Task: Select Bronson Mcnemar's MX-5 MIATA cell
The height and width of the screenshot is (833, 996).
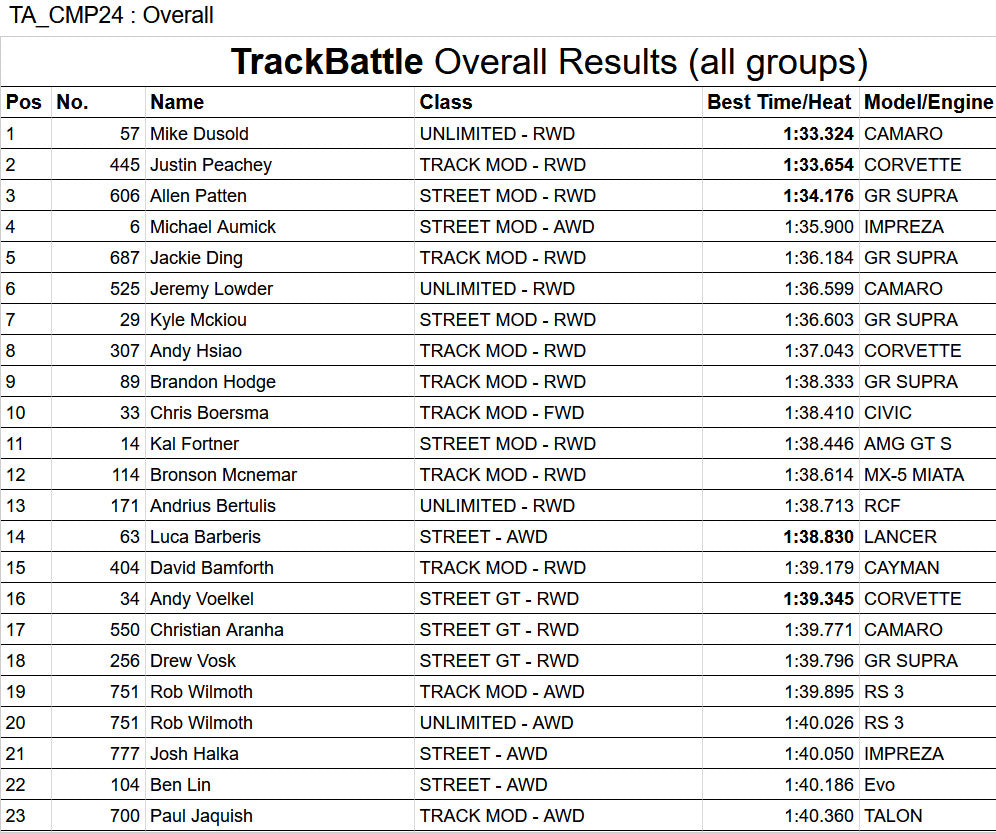Action: click(x=914, y=475)
